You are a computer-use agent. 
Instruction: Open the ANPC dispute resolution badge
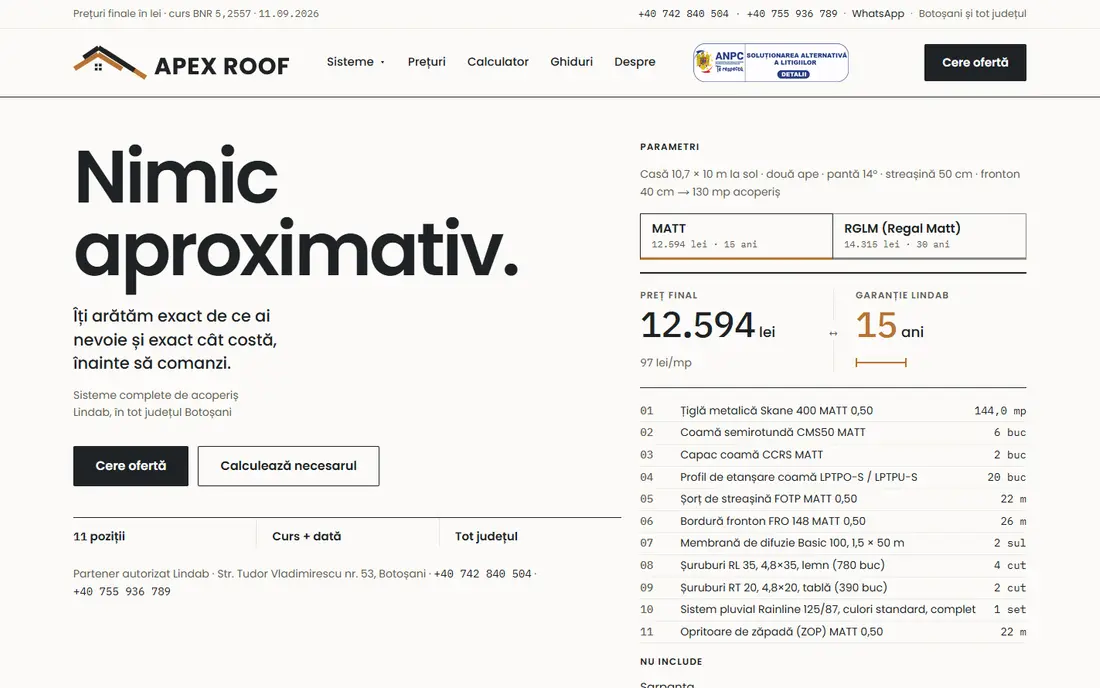coord(770,62)
